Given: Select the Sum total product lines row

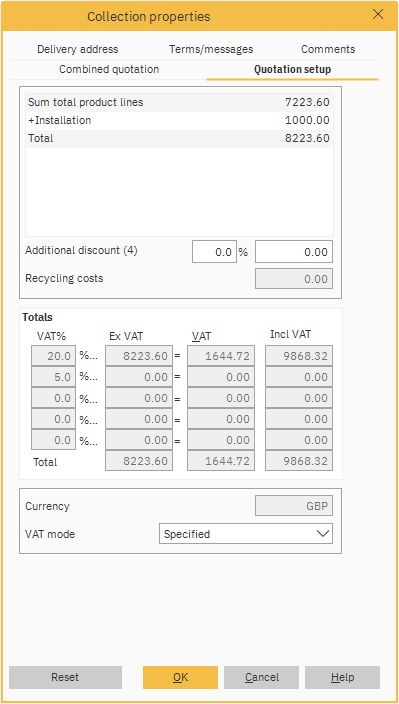Looking at the screenshot, I should (x=179, y=102).
